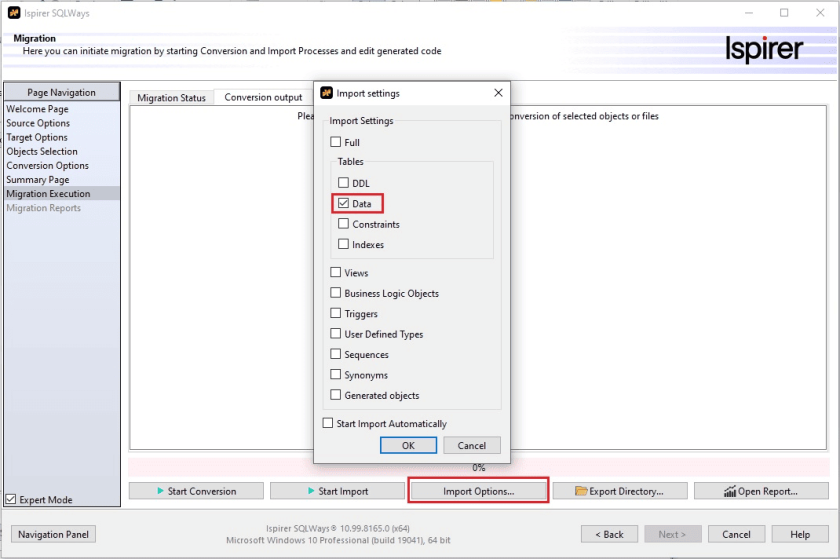Screen dimensions: 840x559
Task: Enable the Full import checkbox
Action: tap(336, 142)
